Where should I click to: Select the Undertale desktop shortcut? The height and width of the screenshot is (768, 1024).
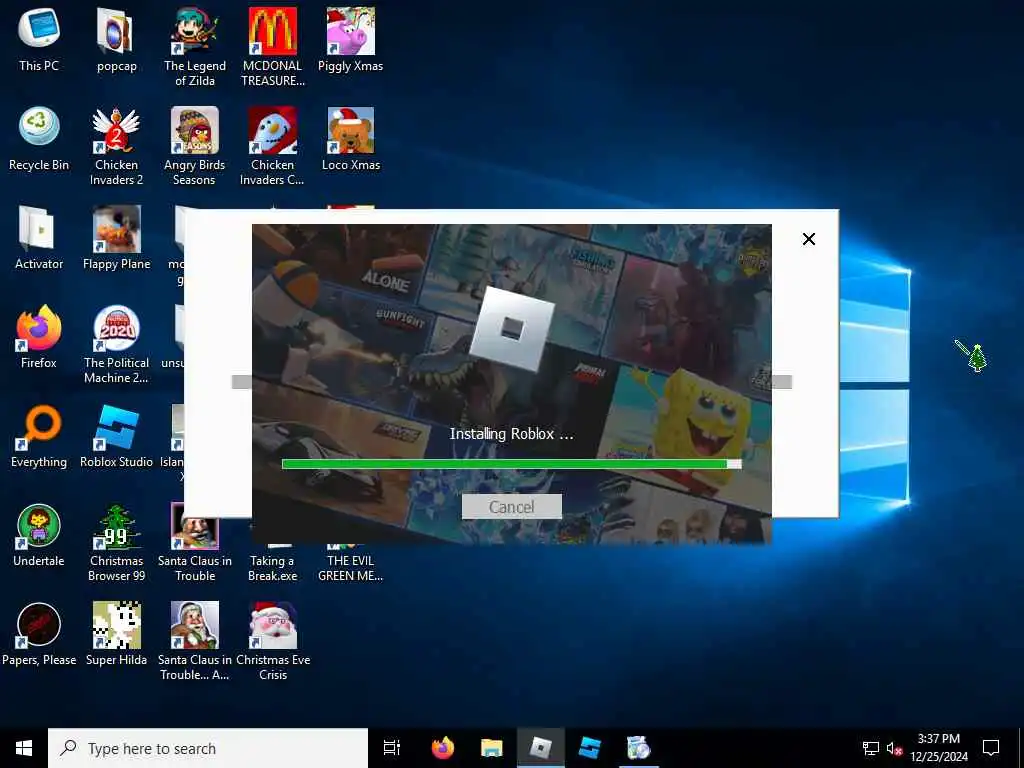point(39,536)
